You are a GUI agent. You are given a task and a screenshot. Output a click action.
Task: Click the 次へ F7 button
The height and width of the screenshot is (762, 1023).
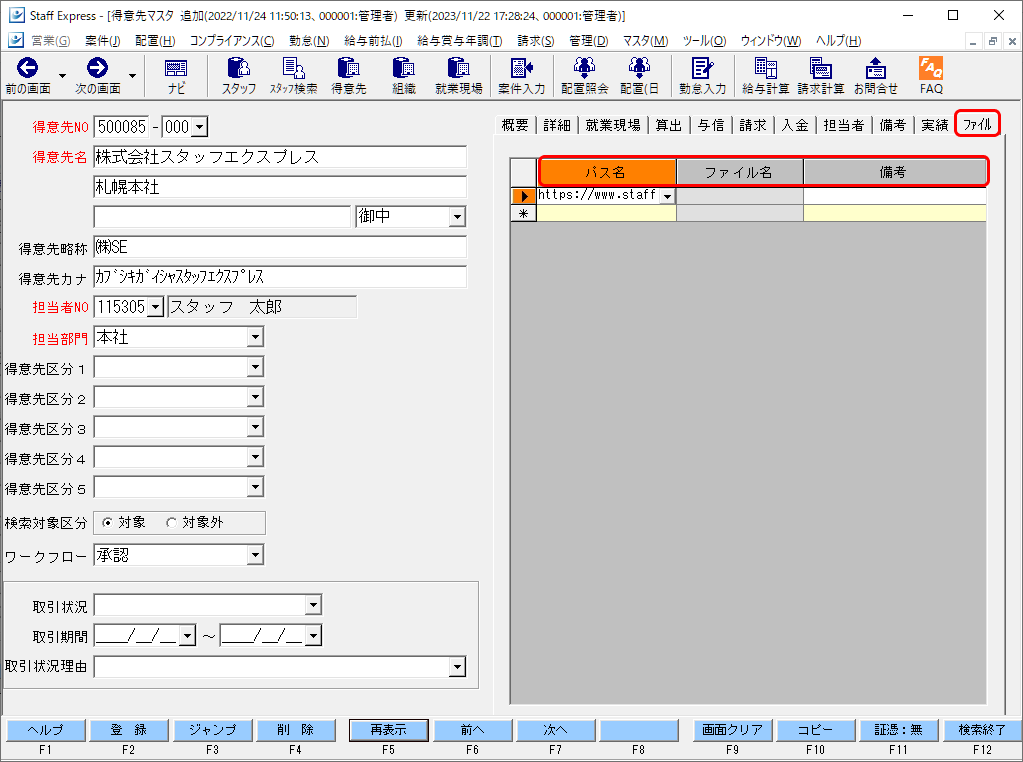click(x=555, y=730)
